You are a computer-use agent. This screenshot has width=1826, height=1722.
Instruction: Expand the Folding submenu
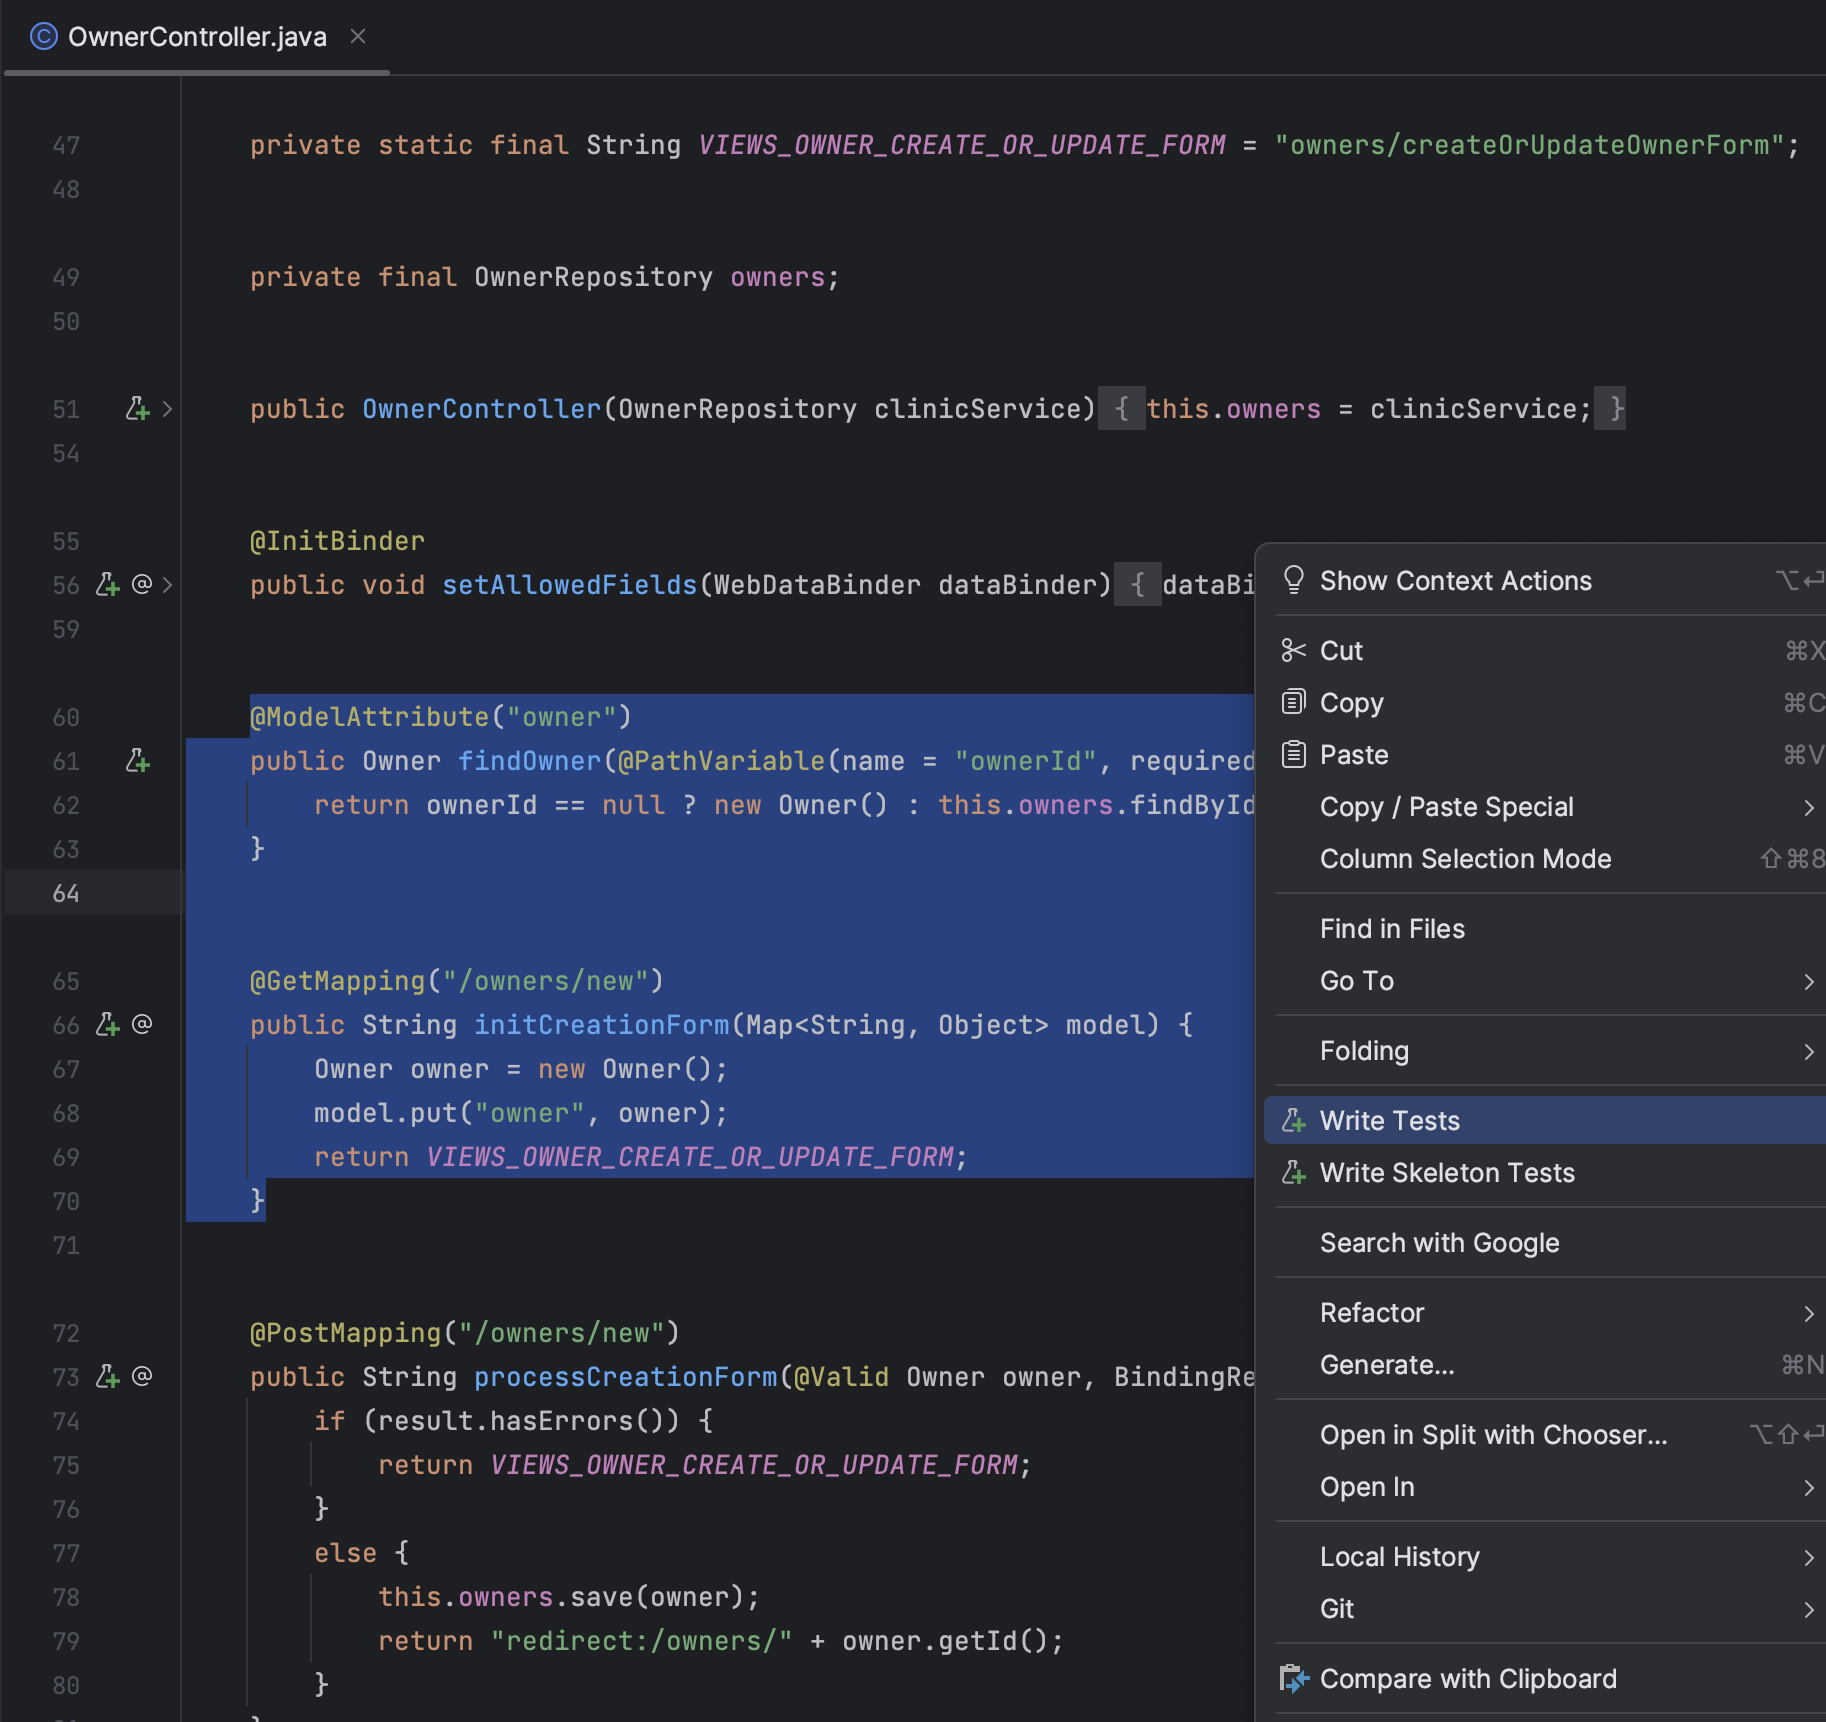1364,1051
